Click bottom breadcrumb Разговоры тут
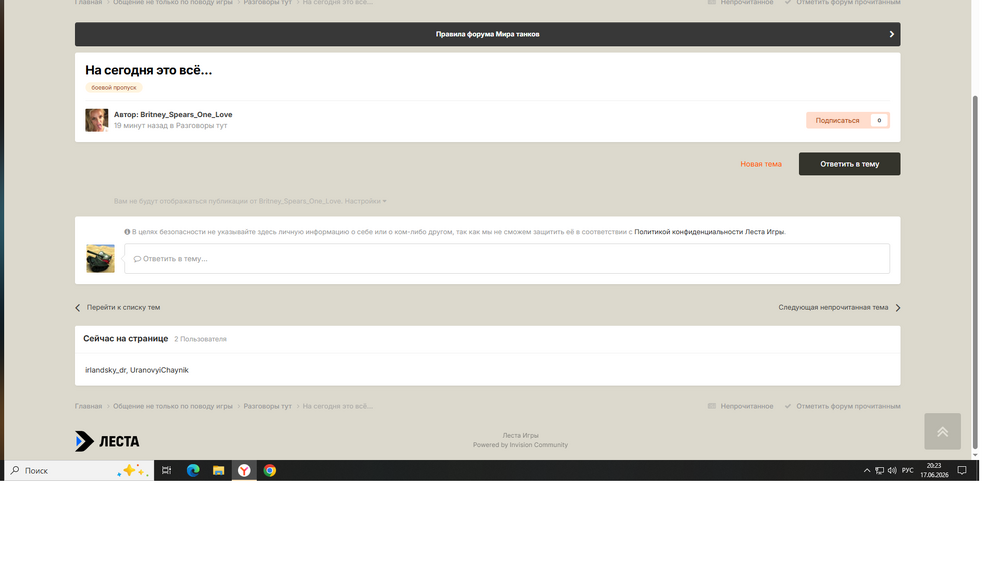Image resolution: width=1000 pixels, height=562 pixels. tap(267, 406)
